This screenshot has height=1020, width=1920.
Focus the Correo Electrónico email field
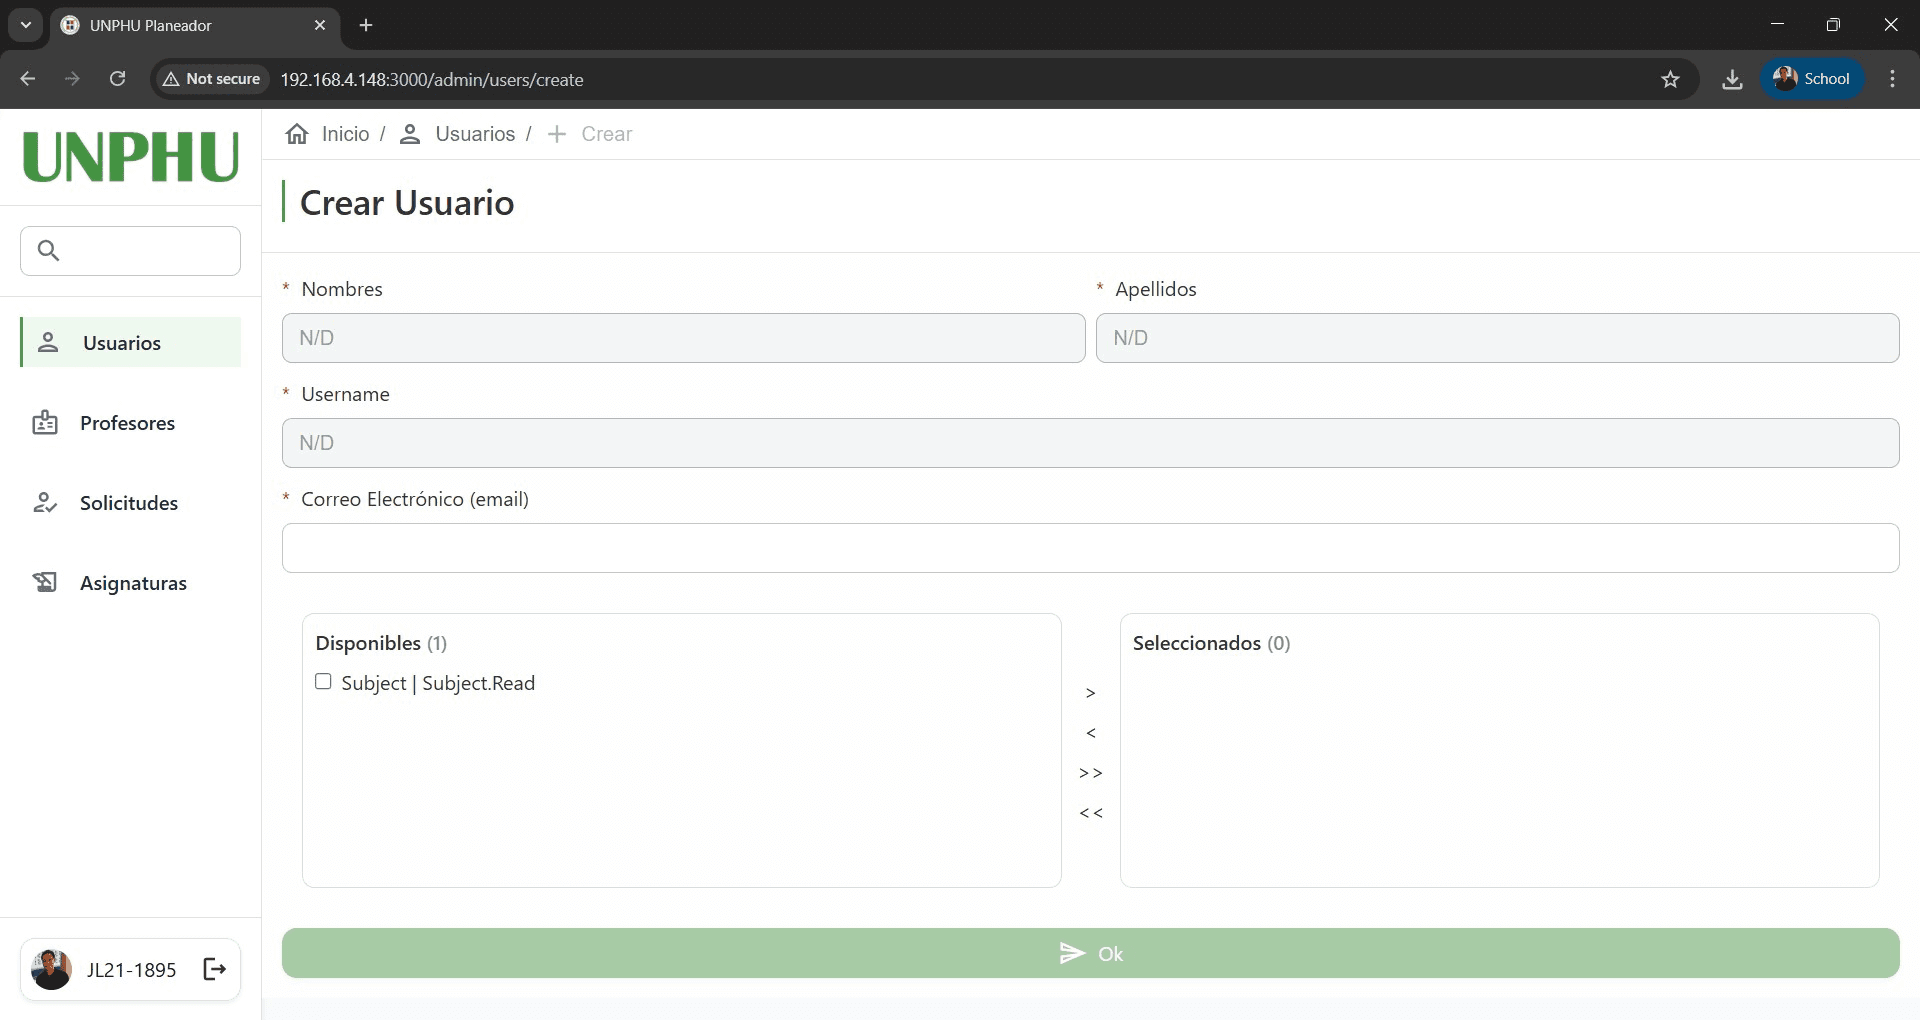[1091, 548]
